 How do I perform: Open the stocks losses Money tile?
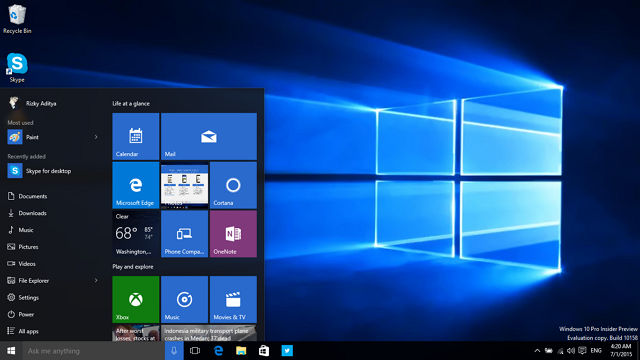136,333
